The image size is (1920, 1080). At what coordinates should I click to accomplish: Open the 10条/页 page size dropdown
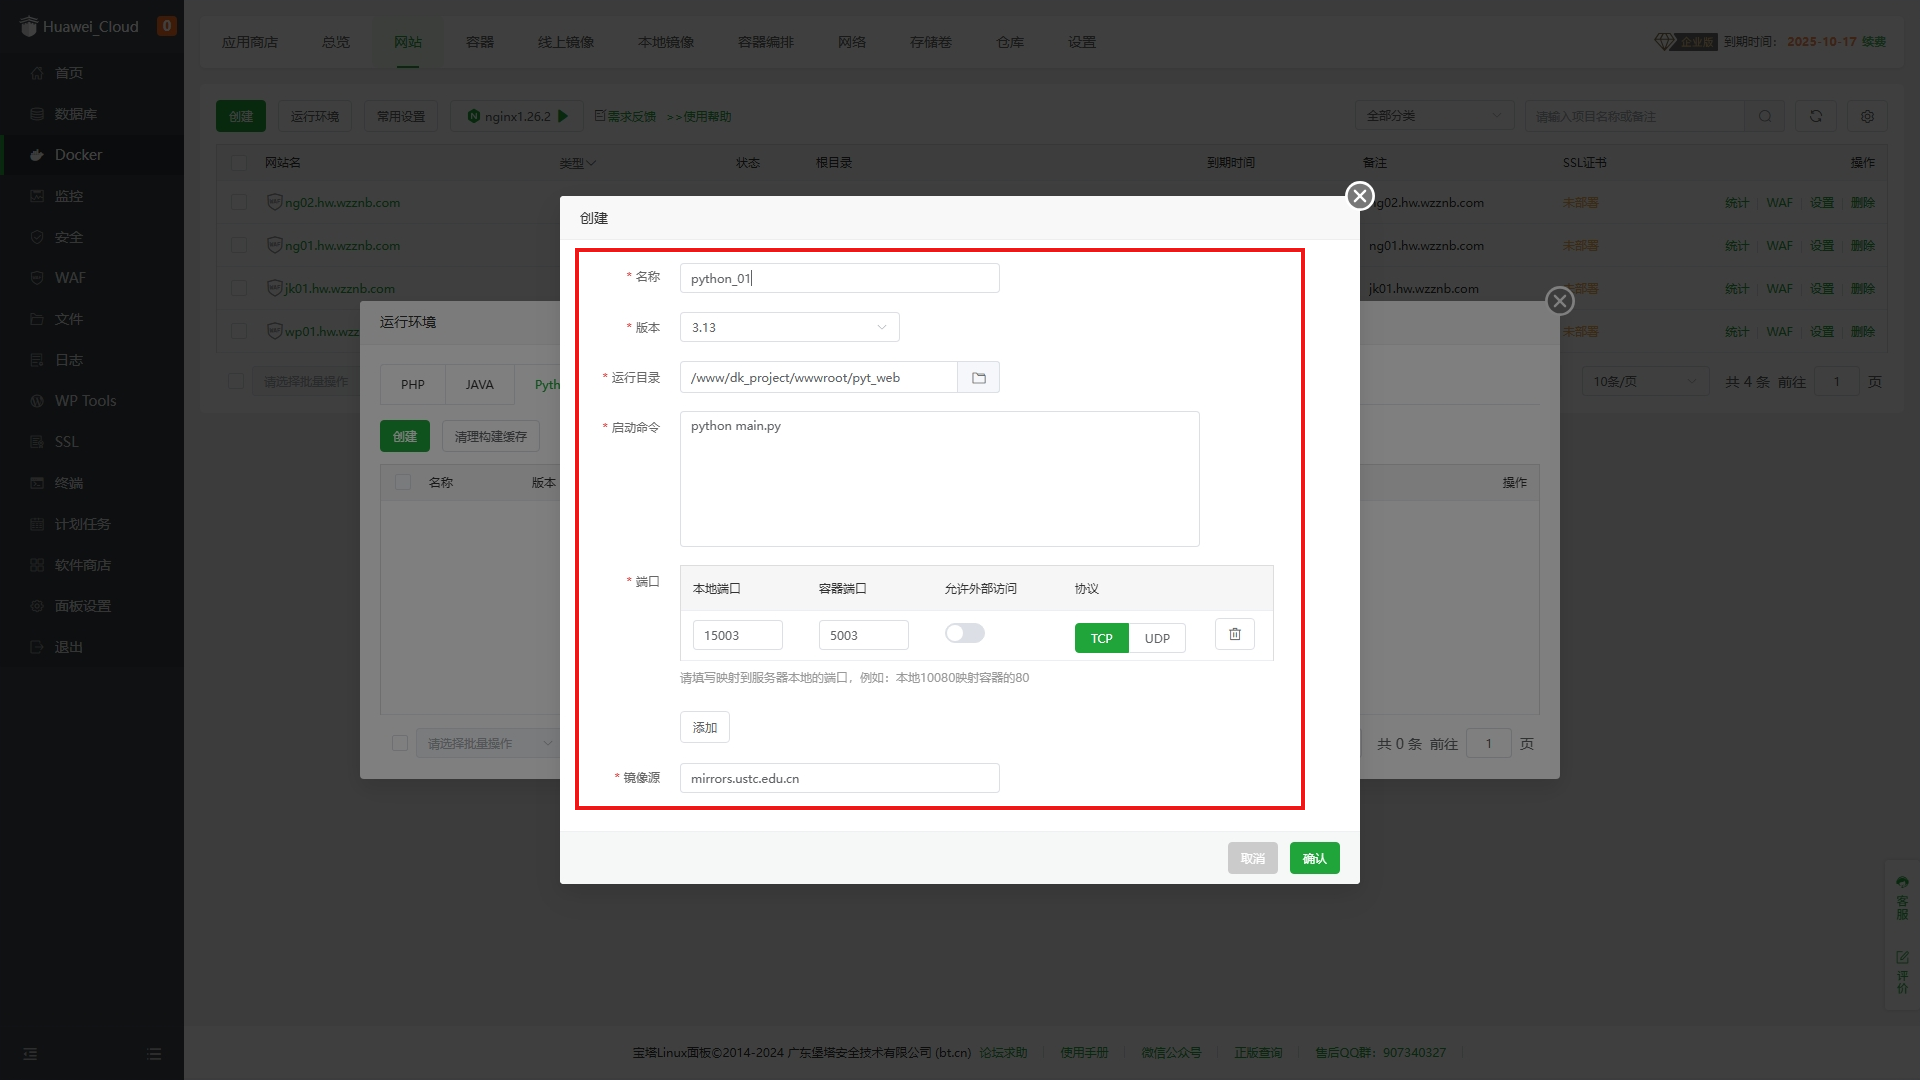pos(1645,381)
